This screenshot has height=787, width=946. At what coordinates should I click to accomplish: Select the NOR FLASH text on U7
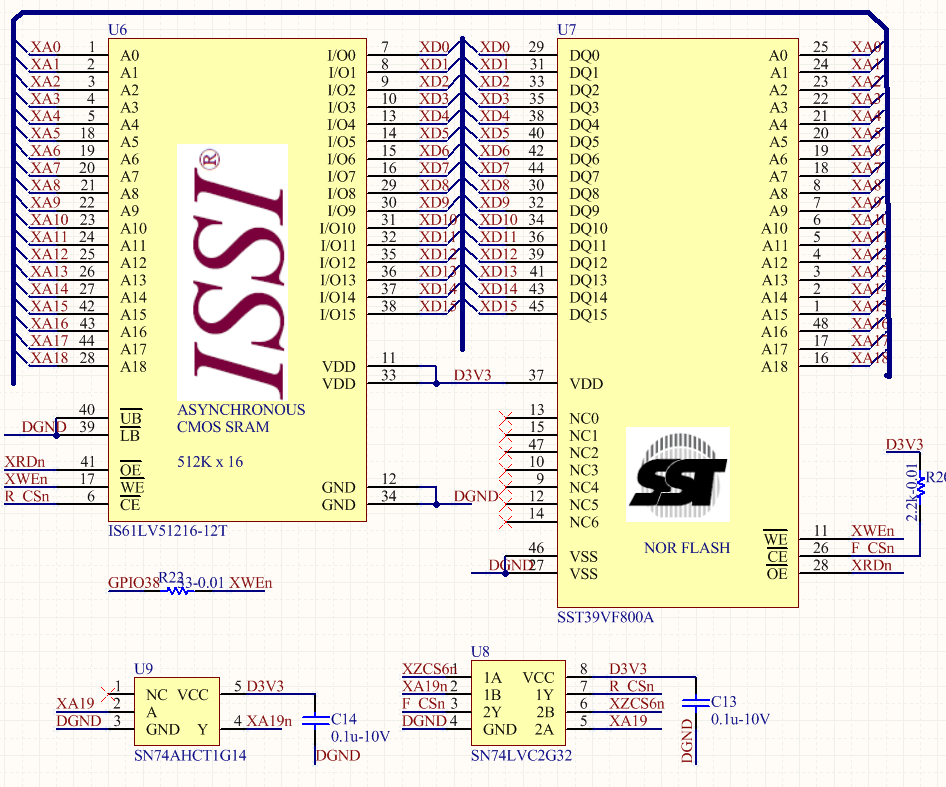pos(687,548)
